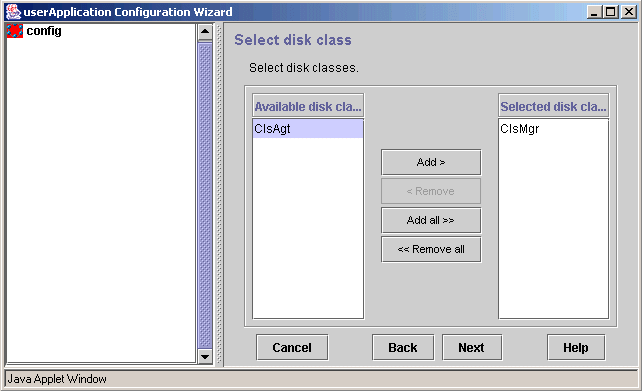This screenshot has height=391, width=642.
Task: Select ClsAgt in available disk classes
Action: point(308,129)
